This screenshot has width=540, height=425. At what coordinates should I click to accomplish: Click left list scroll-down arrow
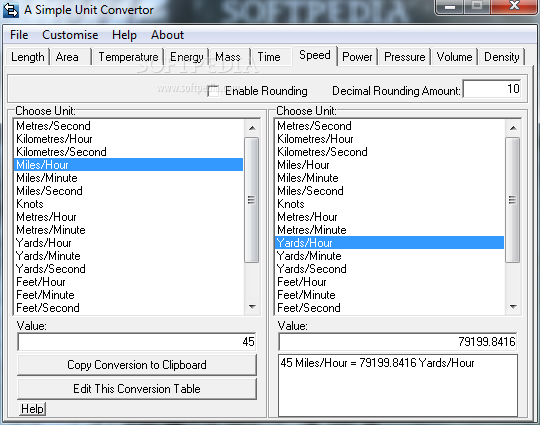coord(252,307)
